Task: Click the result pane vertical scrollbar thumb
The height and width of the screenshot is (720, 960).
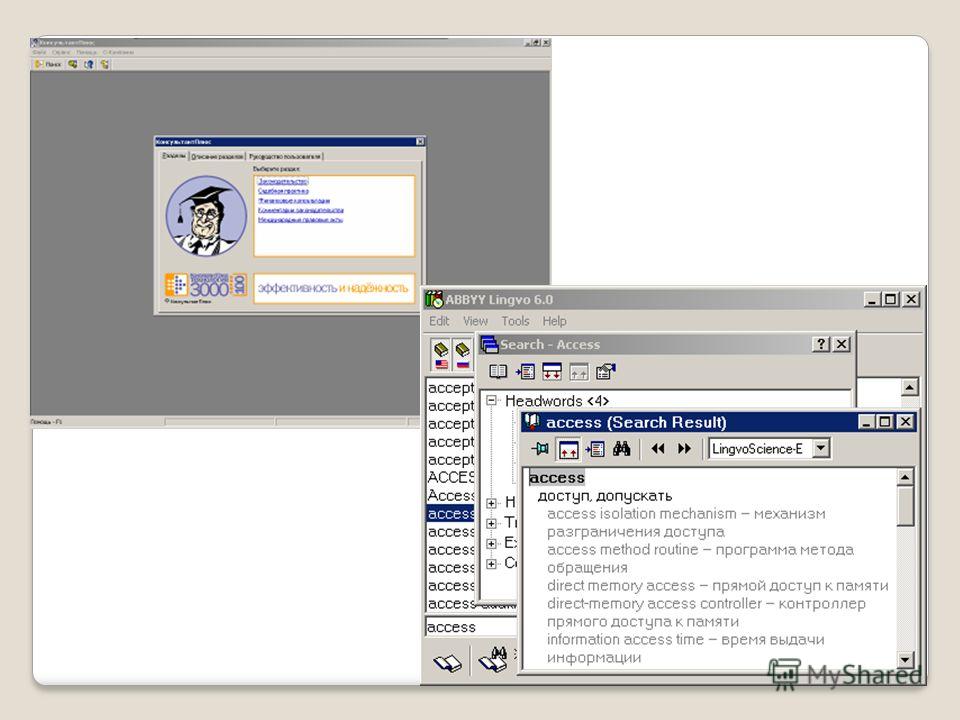Action: [x=906, y=506]
